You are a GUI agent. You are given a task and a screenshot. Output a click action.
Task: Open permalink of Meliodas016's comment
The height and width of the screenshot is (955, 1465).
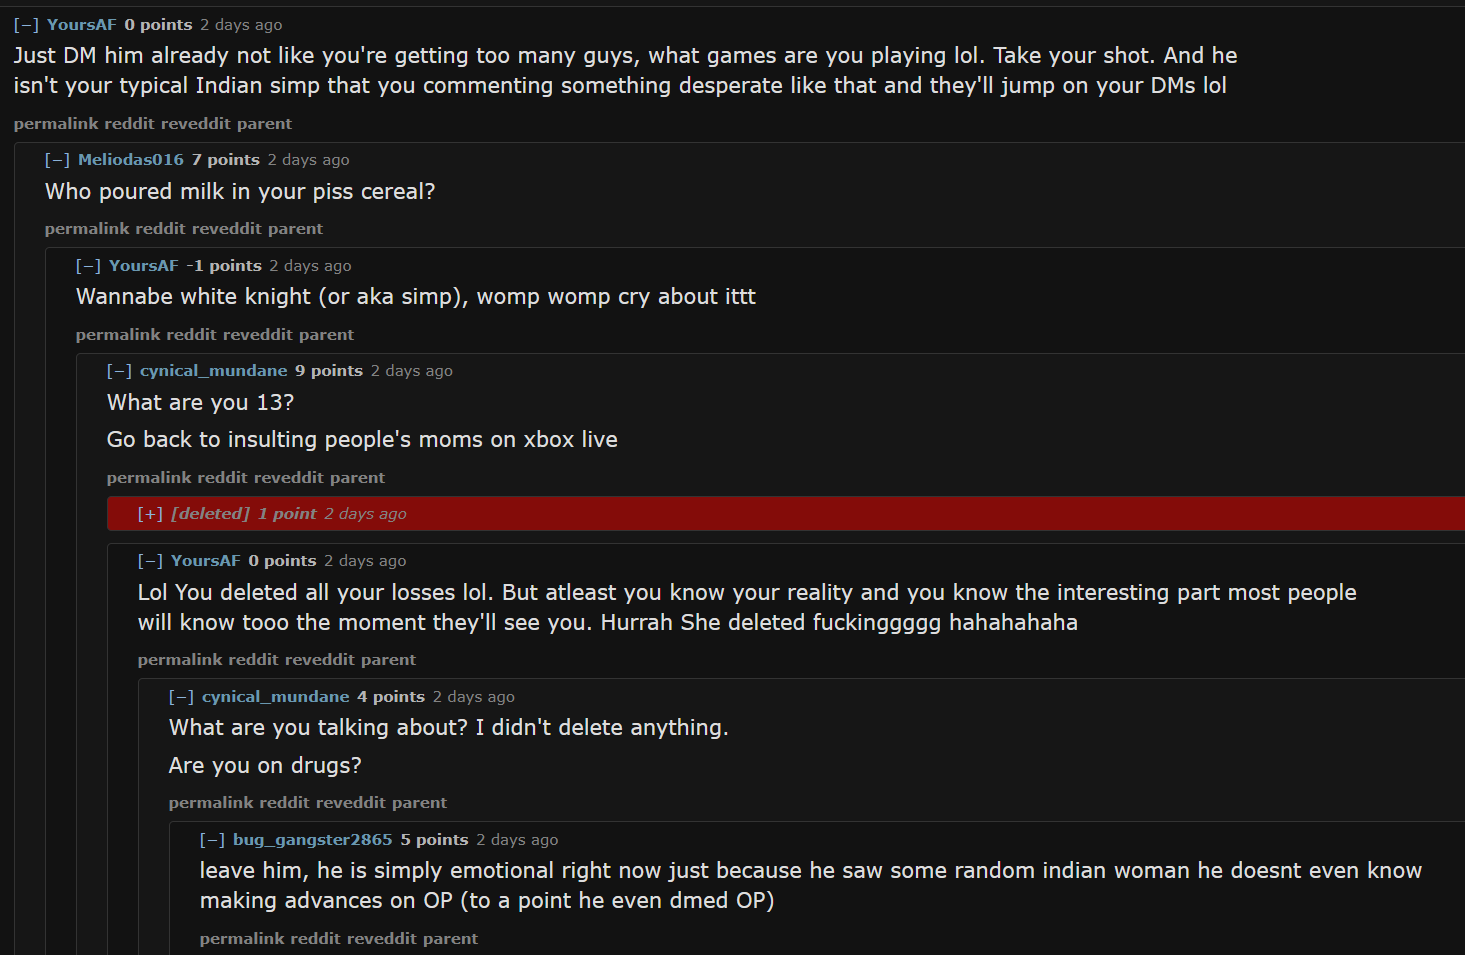[x=86, y=229]
